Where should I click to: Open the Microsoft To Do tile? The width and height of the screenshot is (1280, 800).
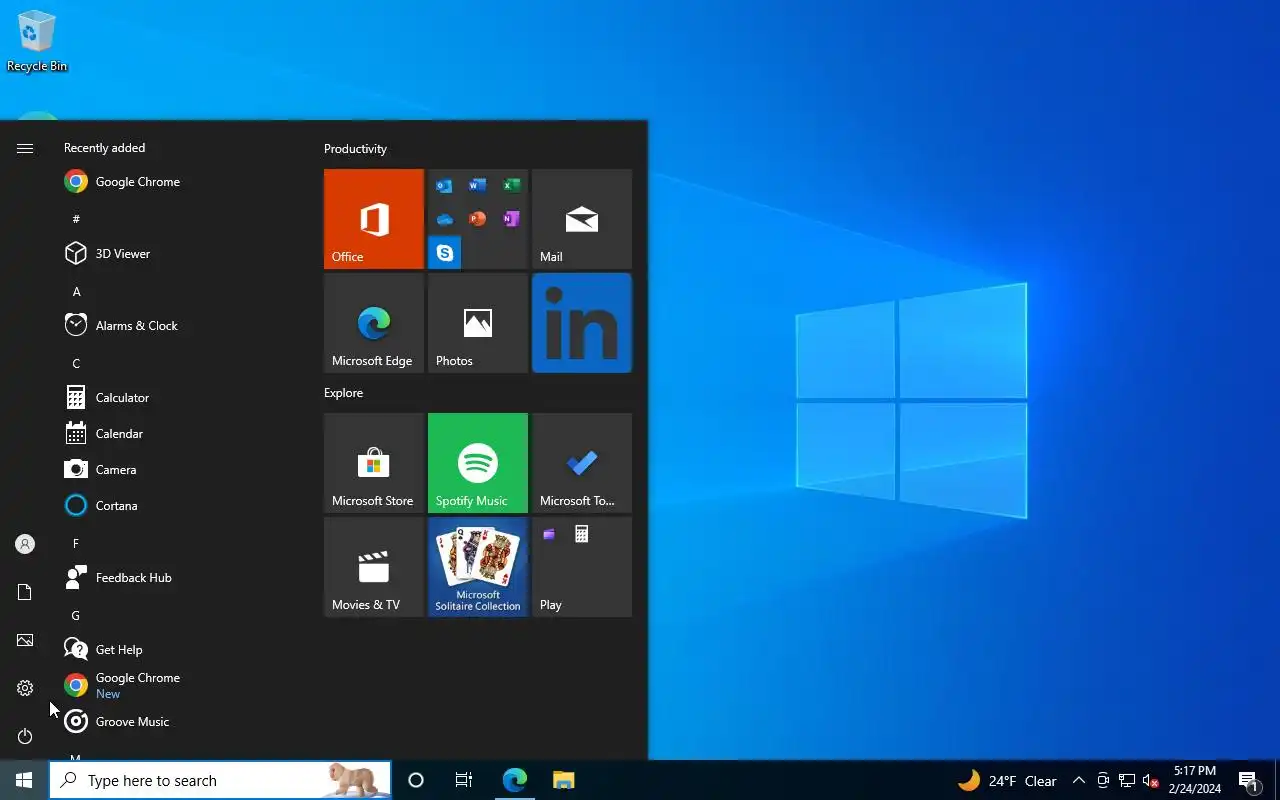click(x=582, y=463)
